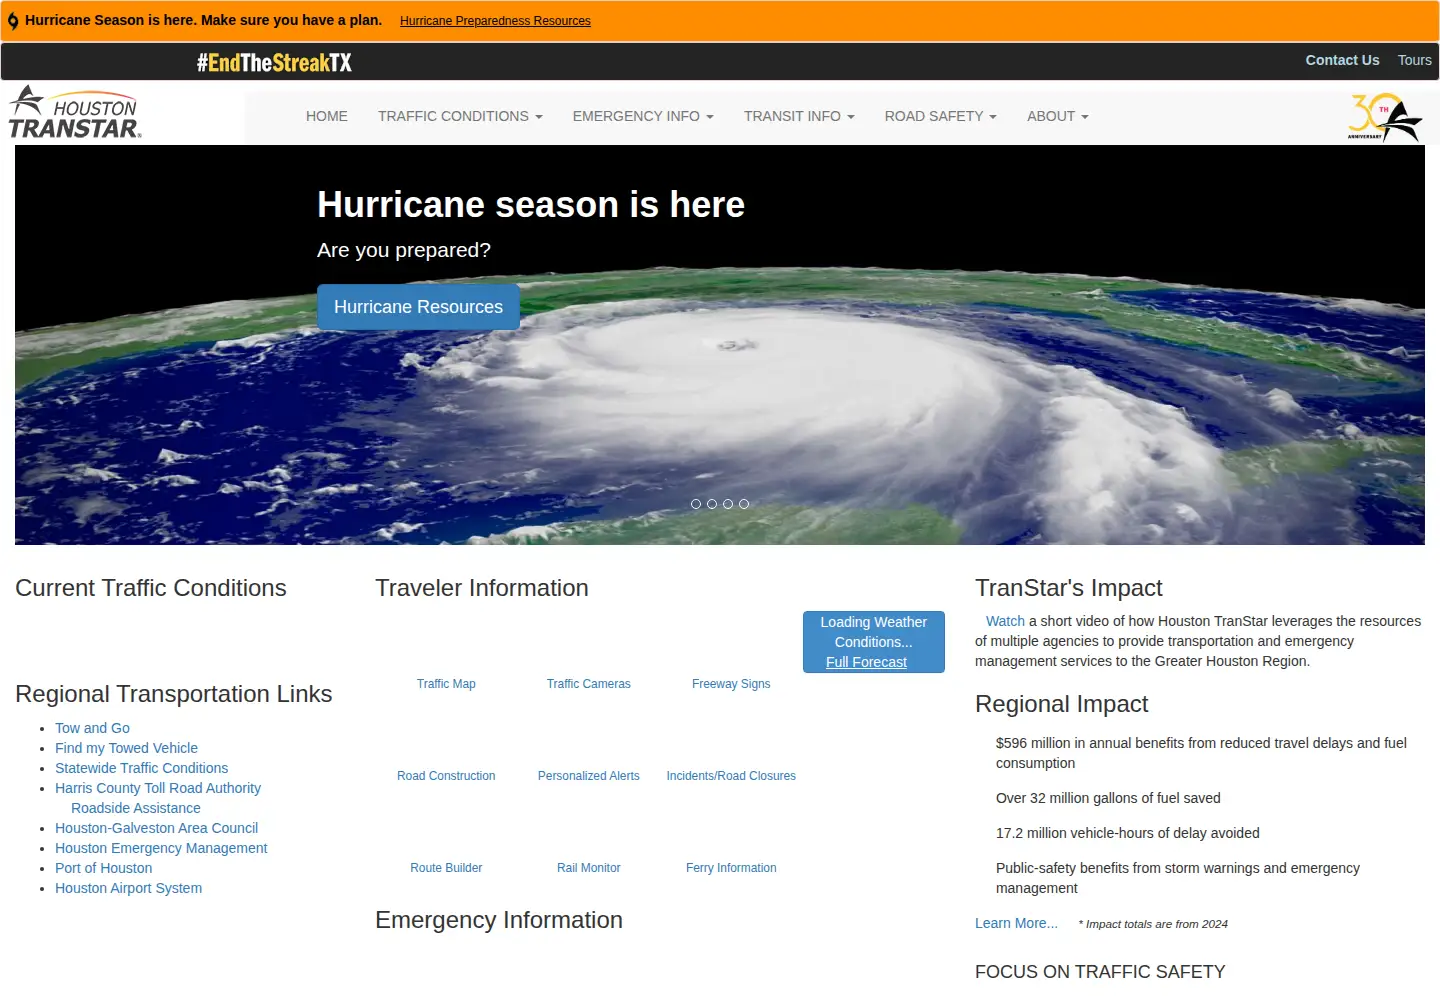The height and width of the screenshot is (1000, 1440).
Task: Open the Rail Monitor
Action: coord(589,868)
